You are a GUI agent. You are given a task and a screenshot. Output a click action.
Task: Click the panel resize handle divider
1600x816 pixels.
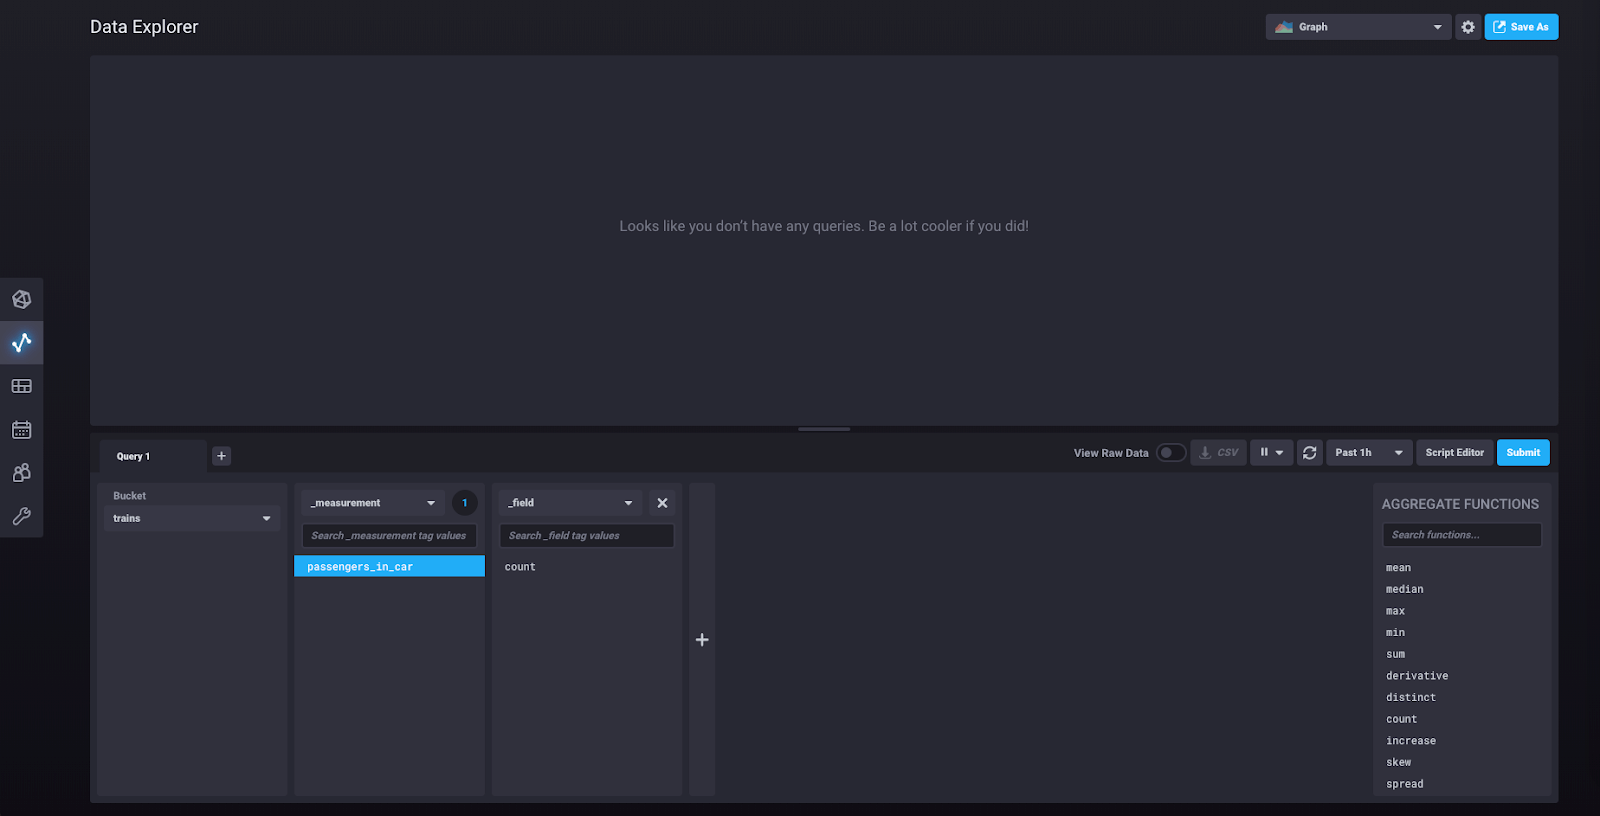[824, 429]
